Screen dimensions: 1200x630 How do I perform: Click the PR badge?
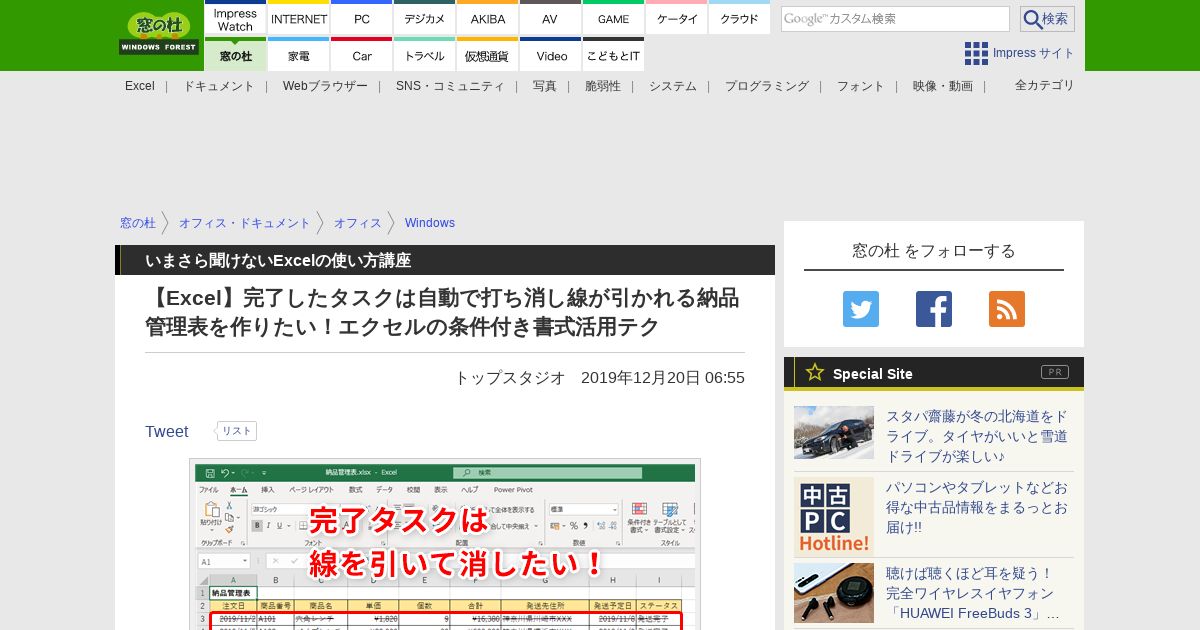[x=1055, y=372]
